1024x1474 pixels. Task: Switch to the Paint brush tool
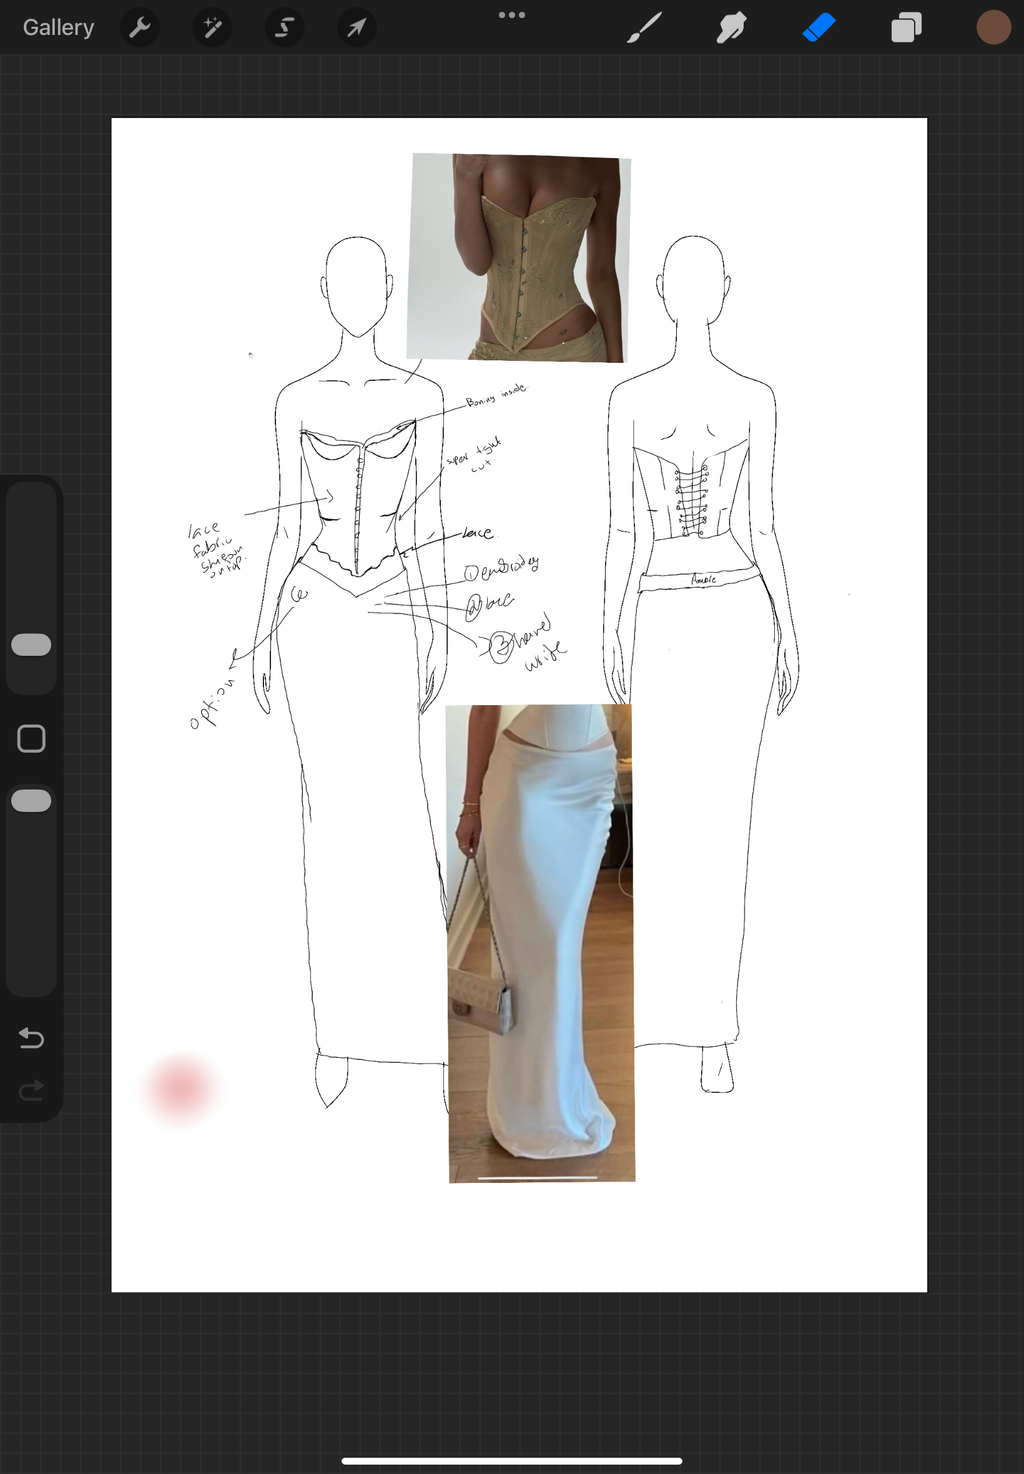pos(645,27)
